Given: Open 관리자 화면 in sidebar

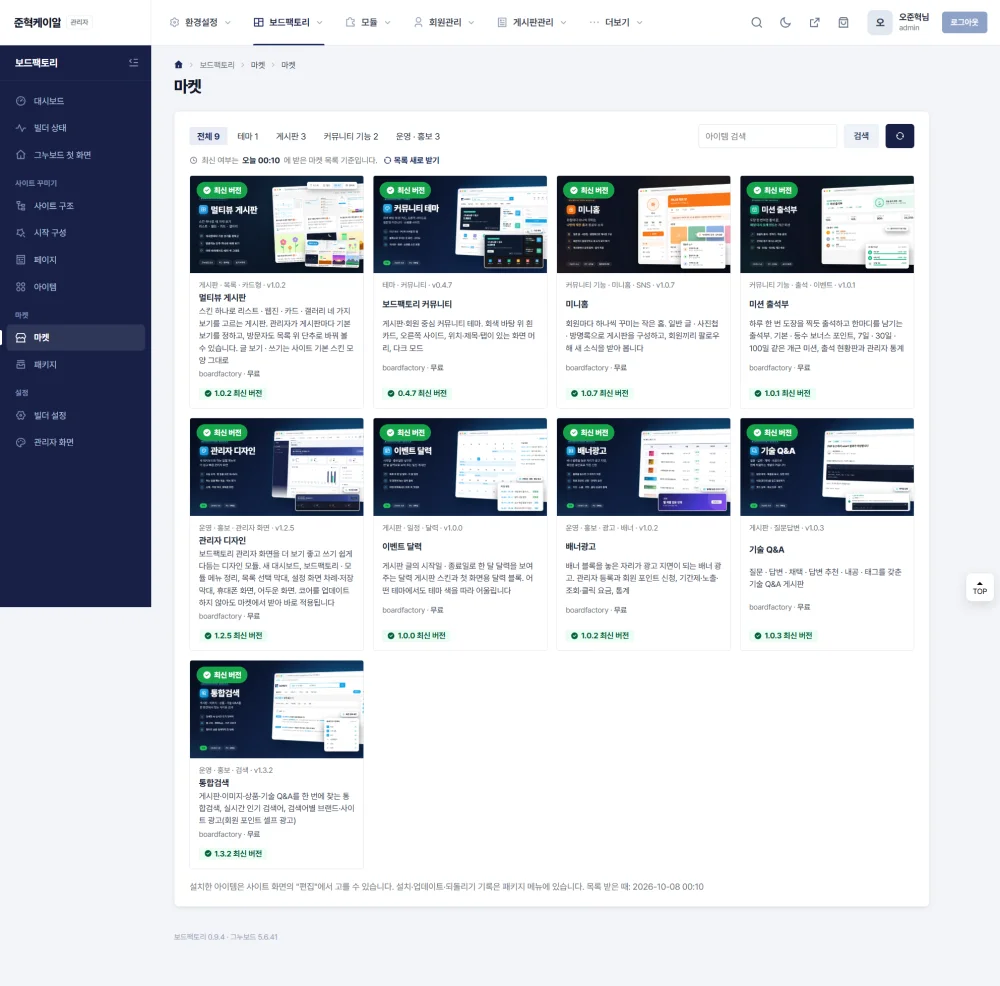Looking at the screenshot, I should 75,442.
